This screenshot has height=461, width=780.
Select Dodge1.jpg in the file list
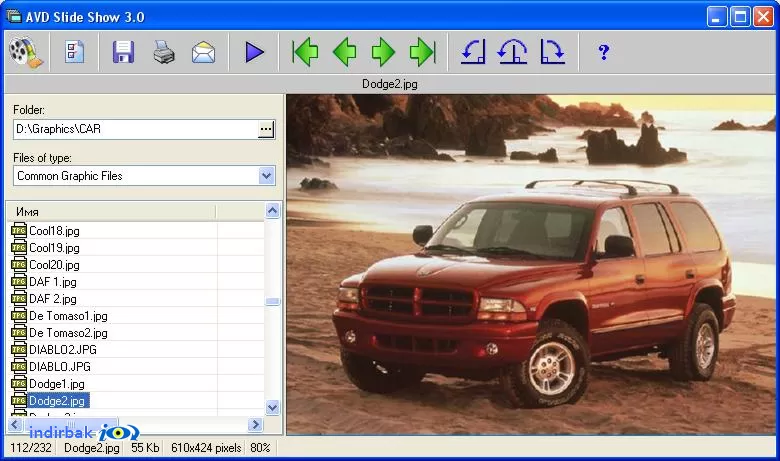57,384
